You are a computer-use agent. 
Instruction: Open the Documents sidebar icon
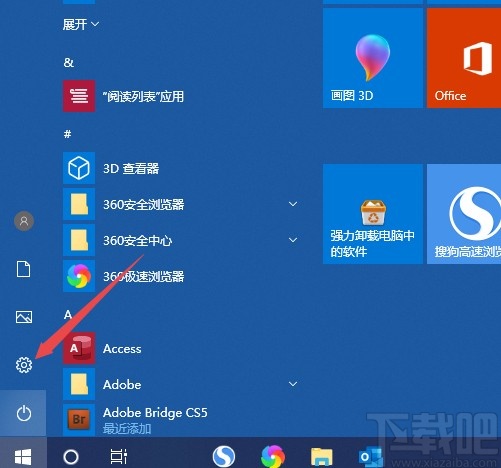pos(23,269)
